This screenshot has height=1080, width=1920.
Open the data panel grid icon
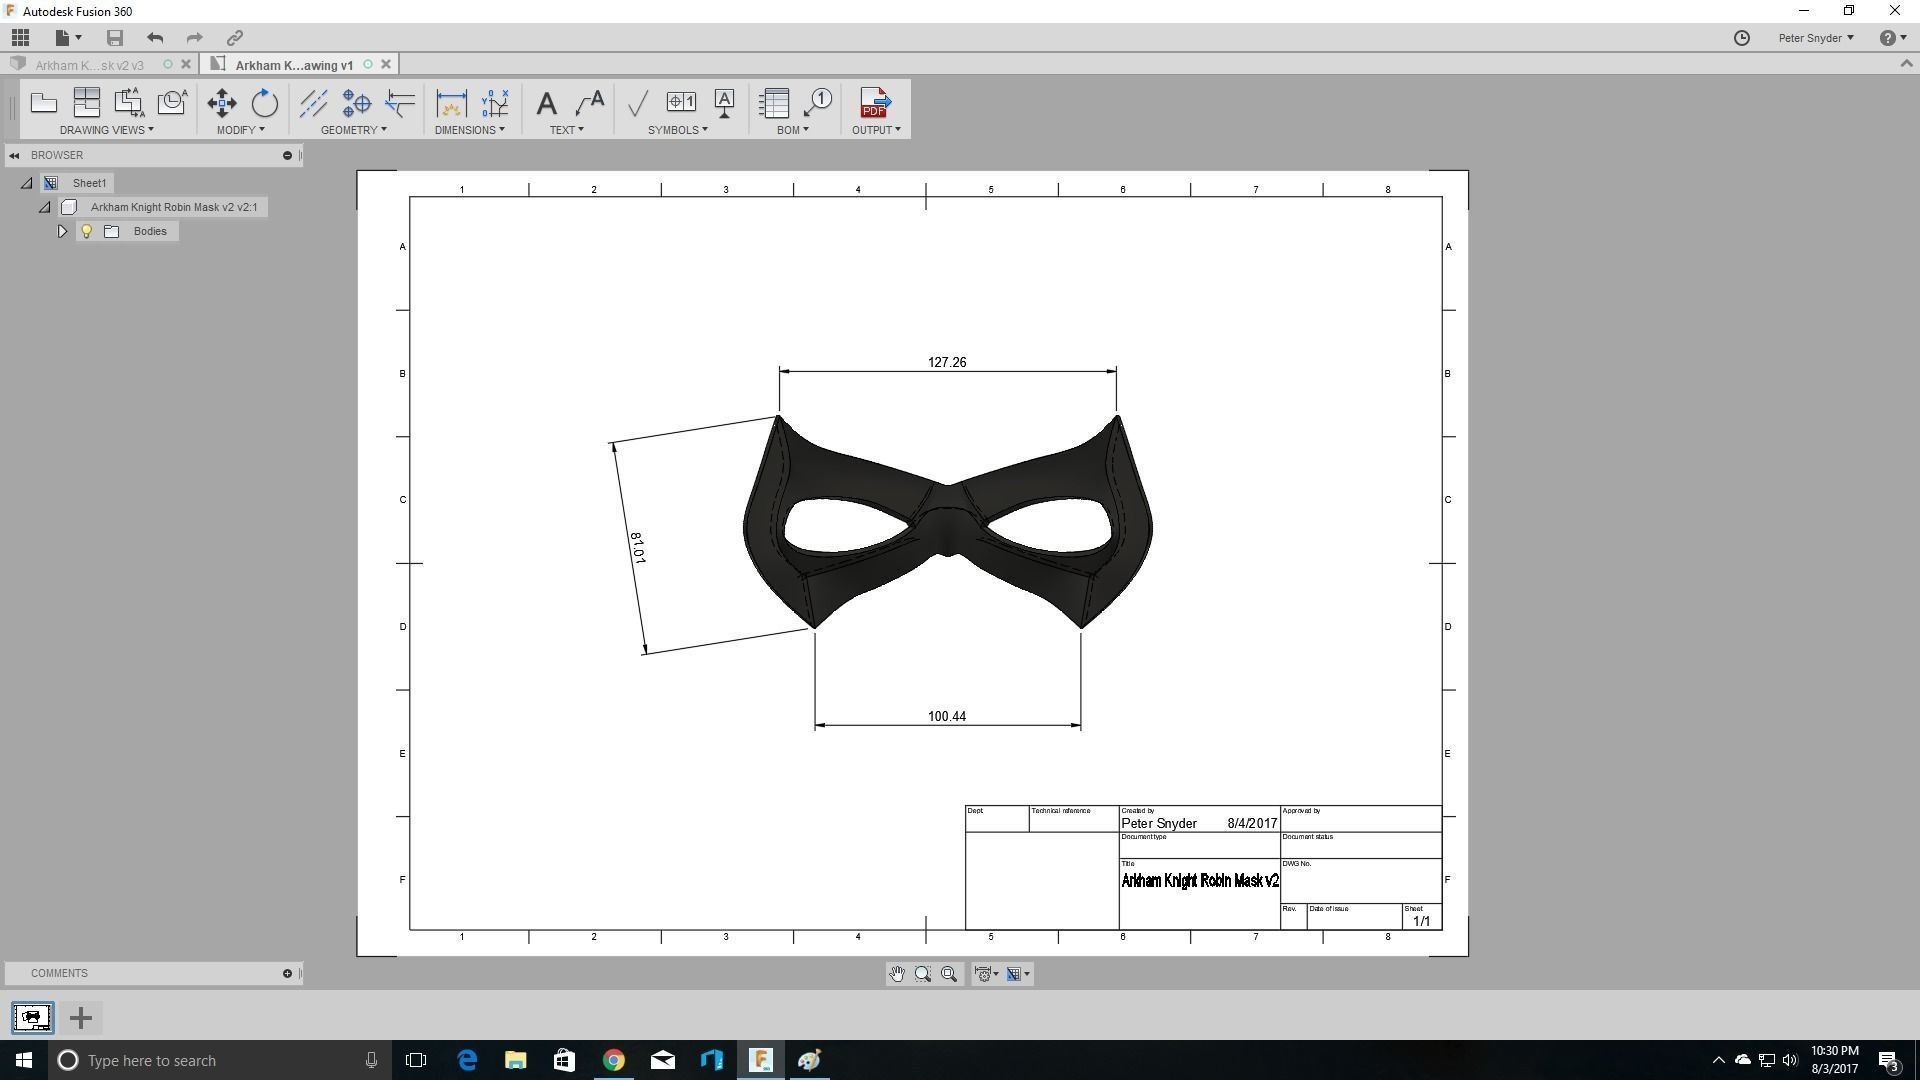click(21, 38)
